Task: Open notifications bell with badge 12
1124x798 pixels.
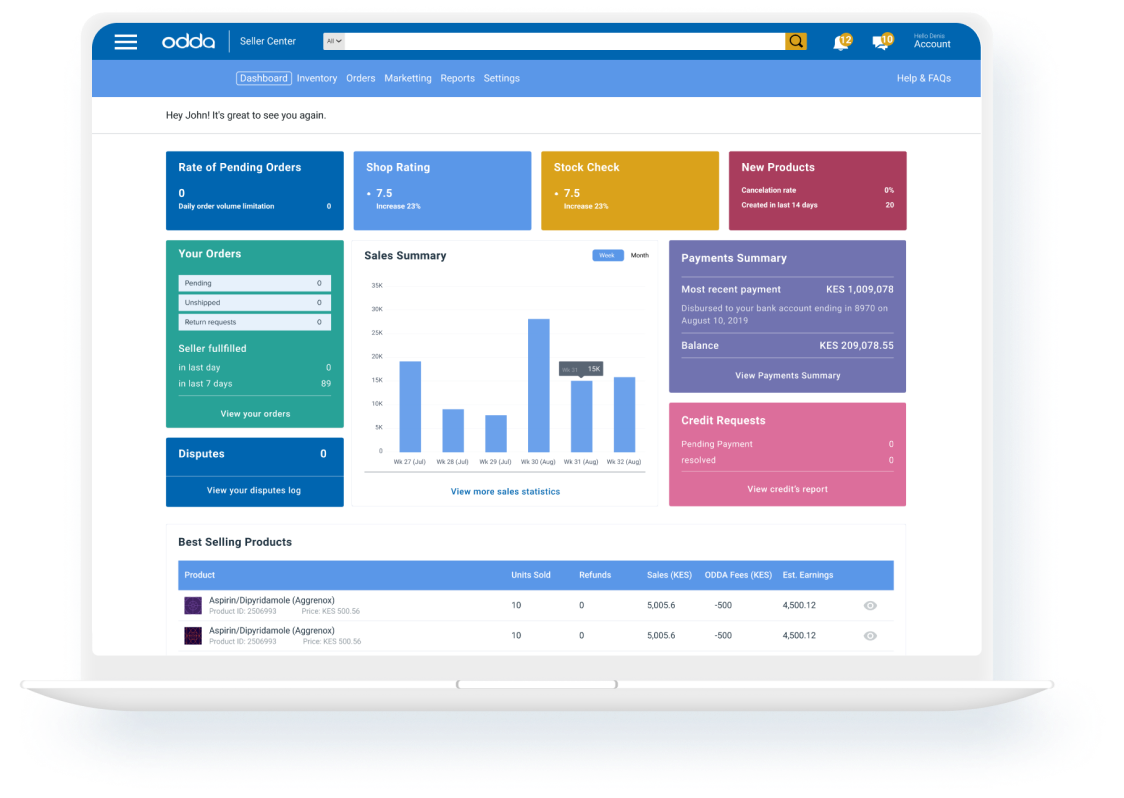Action: pos(841,43)
